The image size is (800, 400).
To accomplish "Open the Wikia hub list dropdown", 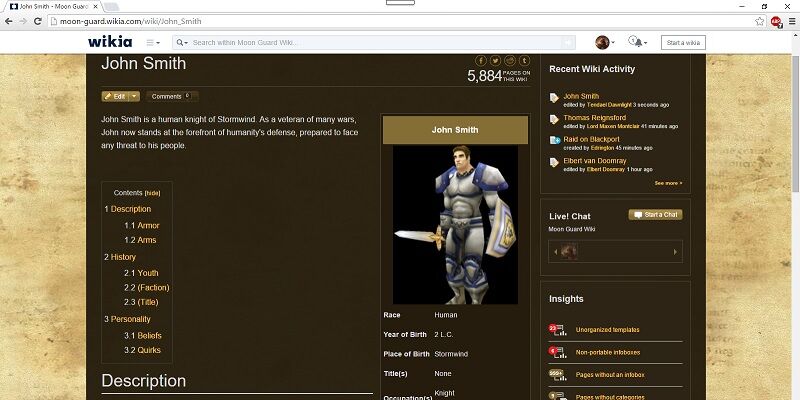I will pyautogui.click(x=153, y=42).
